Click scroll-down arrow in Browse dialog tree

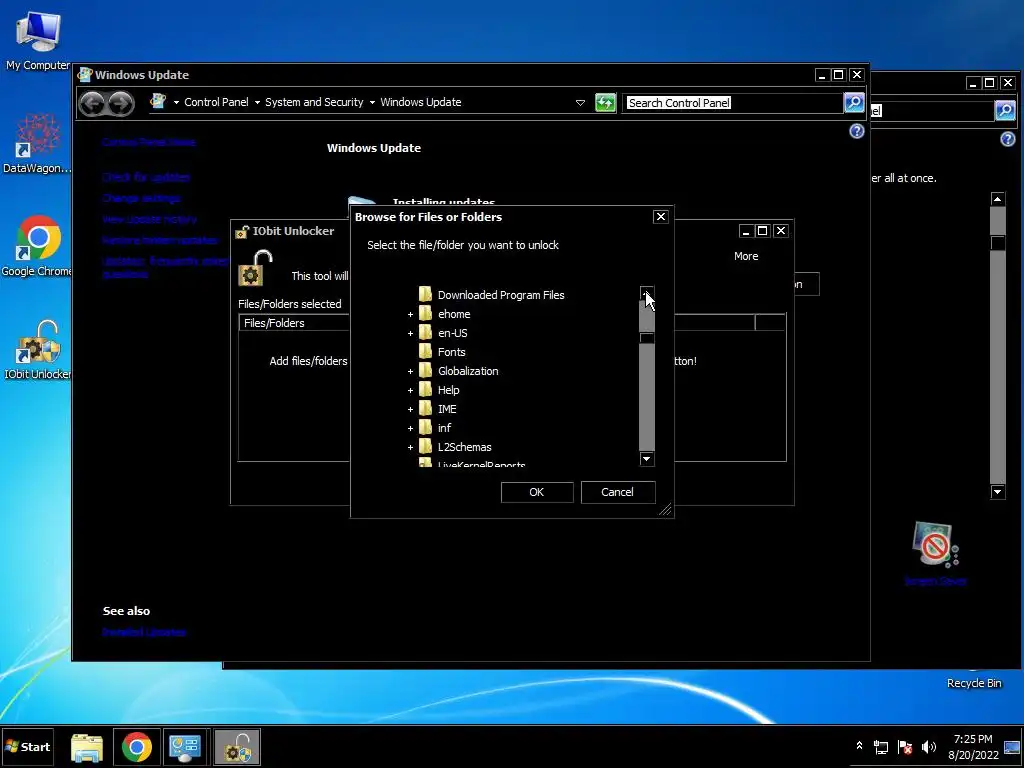pyautogui.click(x=647, y=458)
